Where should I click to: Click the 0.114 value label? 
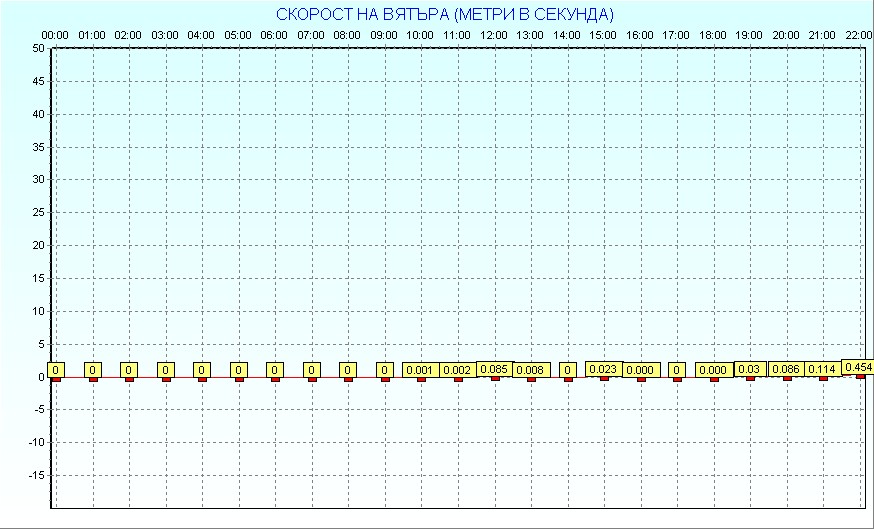point(822,369)
